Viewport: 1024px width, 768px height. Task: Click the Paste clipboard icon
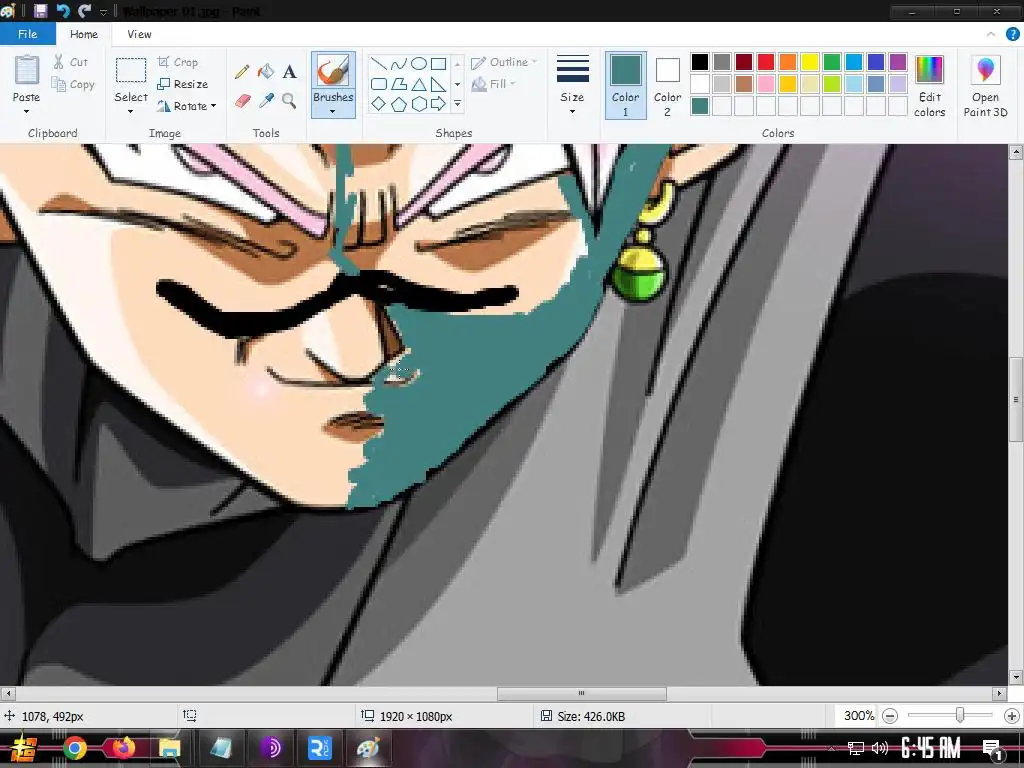tap(27, 71)
